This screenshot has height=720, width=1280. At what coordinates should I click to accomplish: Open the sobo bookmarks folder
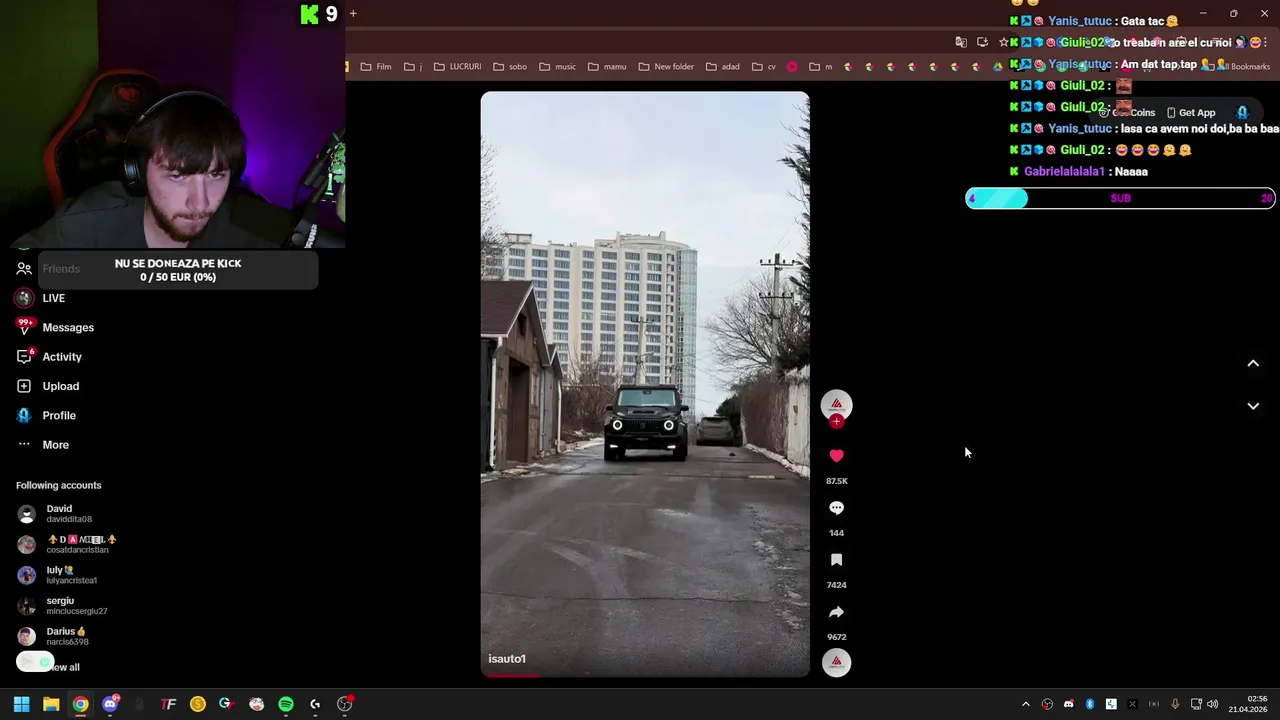[x=510, y=67]
